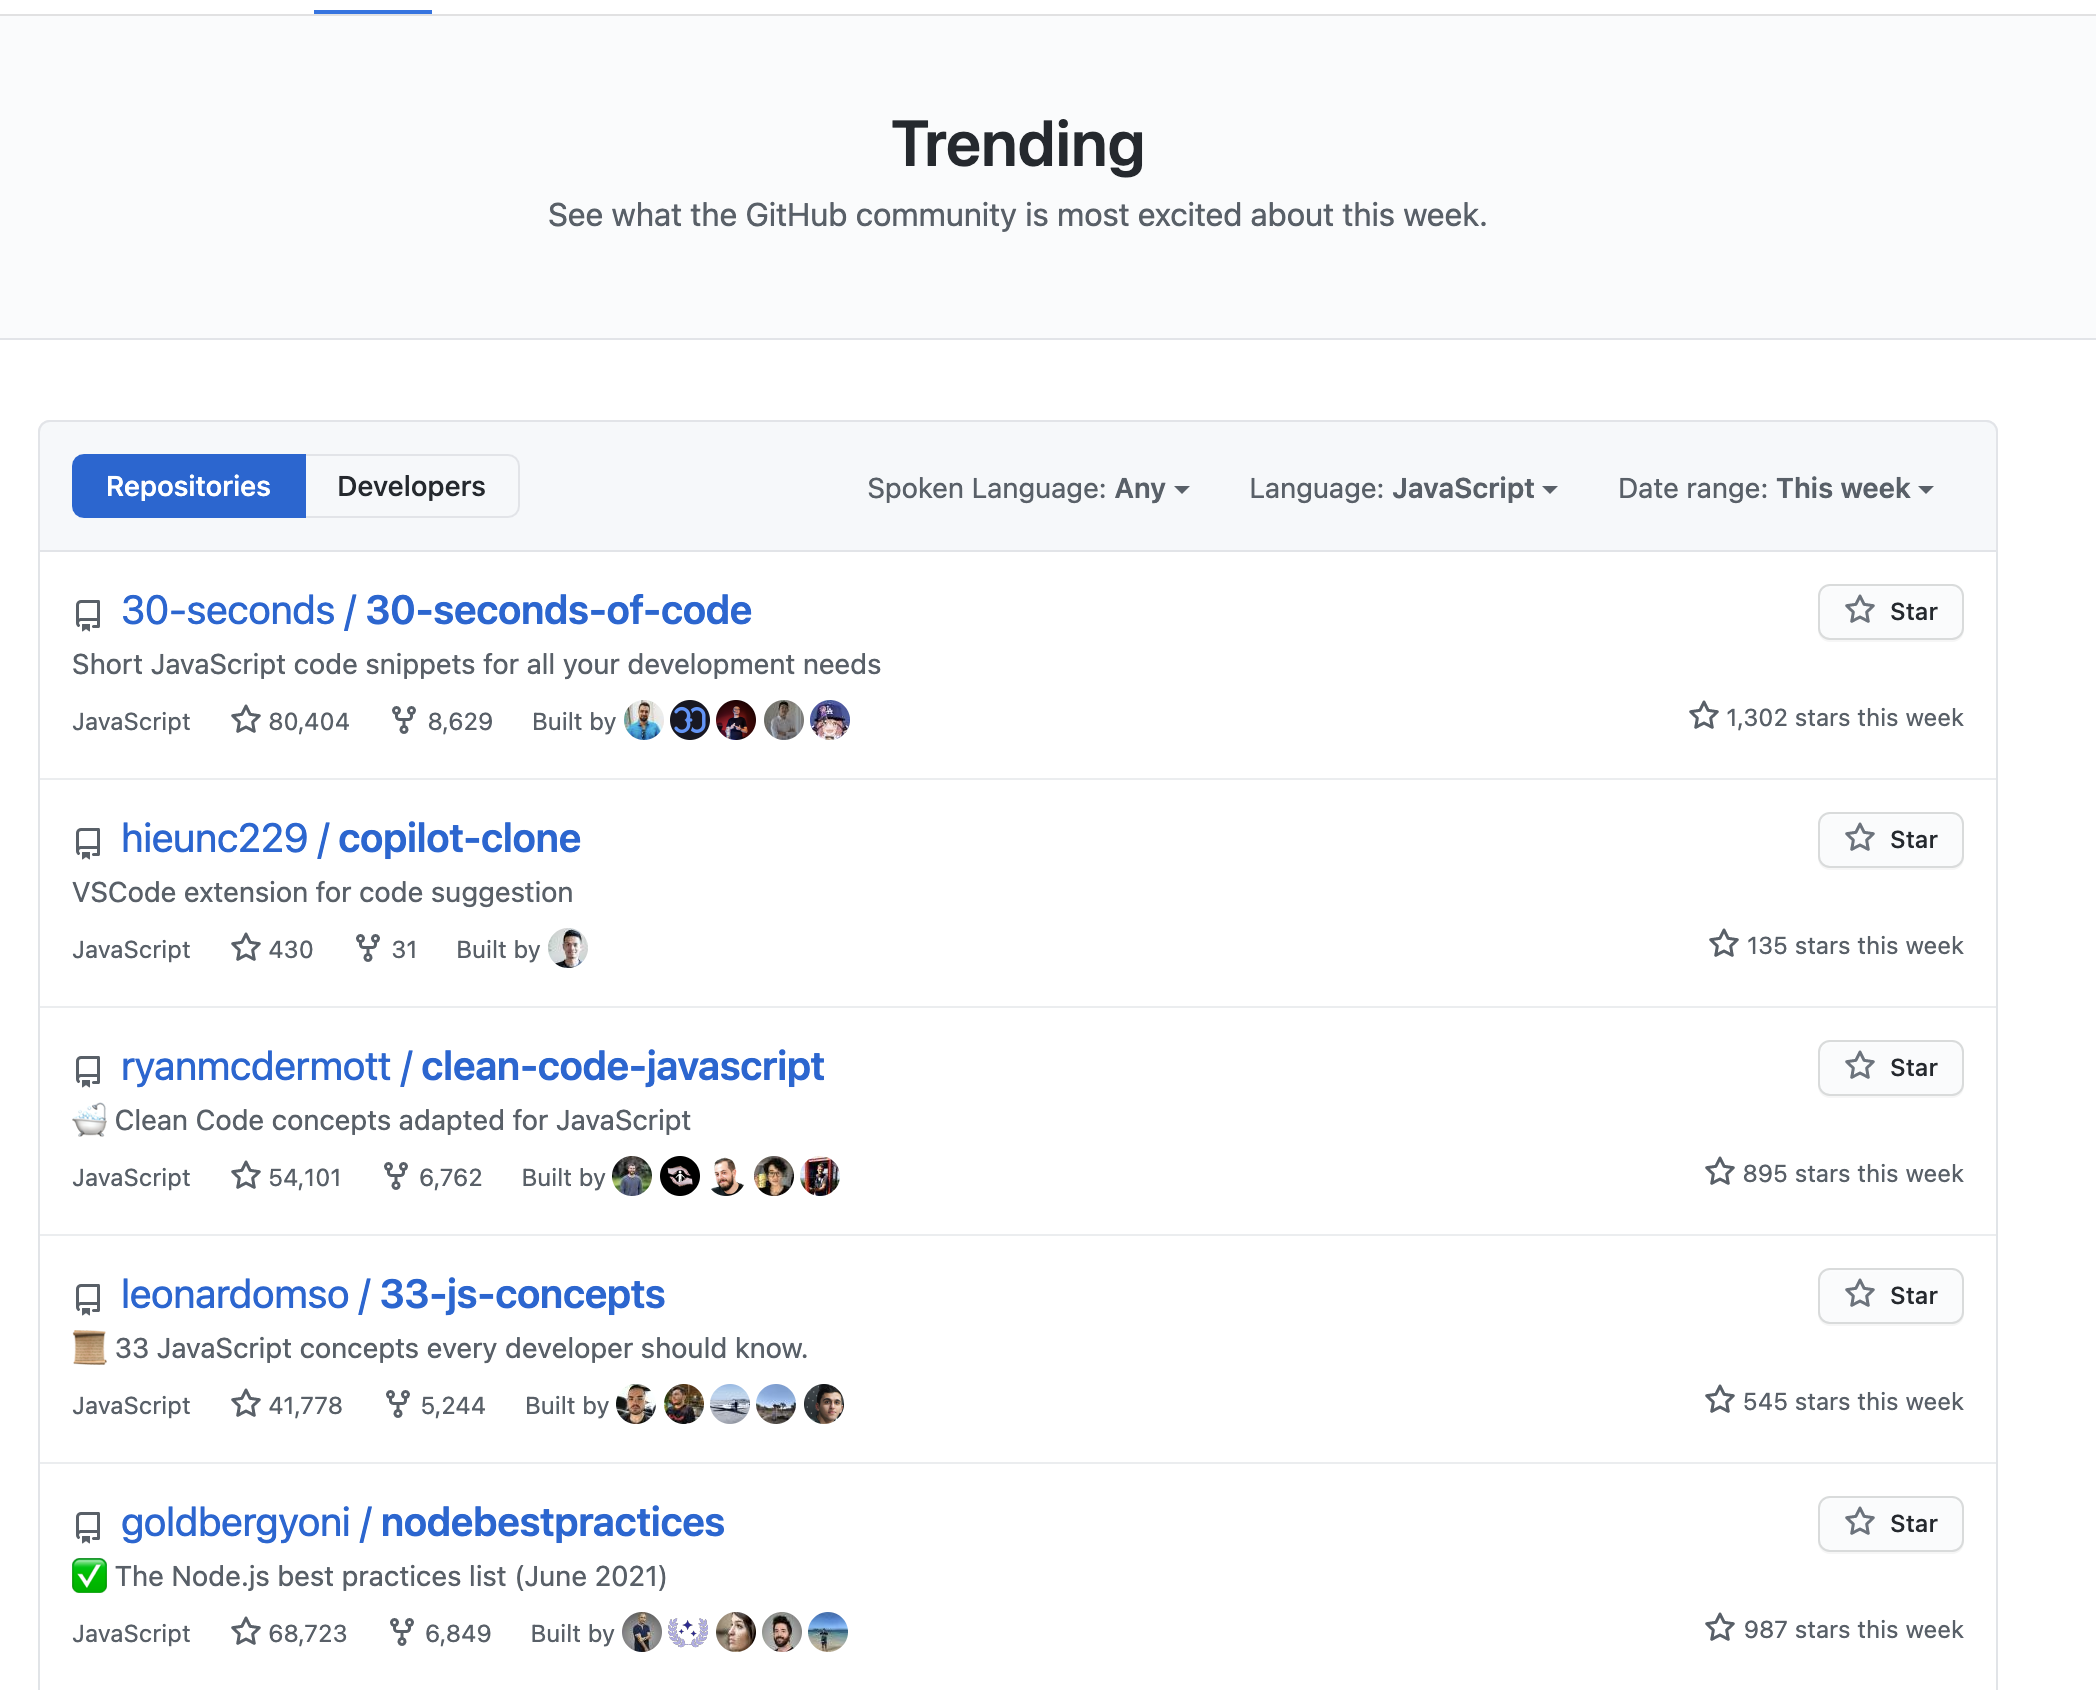Star the clean-code-javascript repository
This screenshot has width=2096, height=1690.
1890,1068
